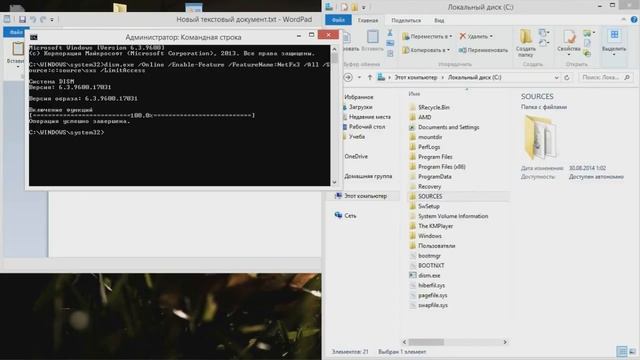This screenshot has width=640, height=360.
Task: Expand the address bar history dropdown
Action: (556, 77)
